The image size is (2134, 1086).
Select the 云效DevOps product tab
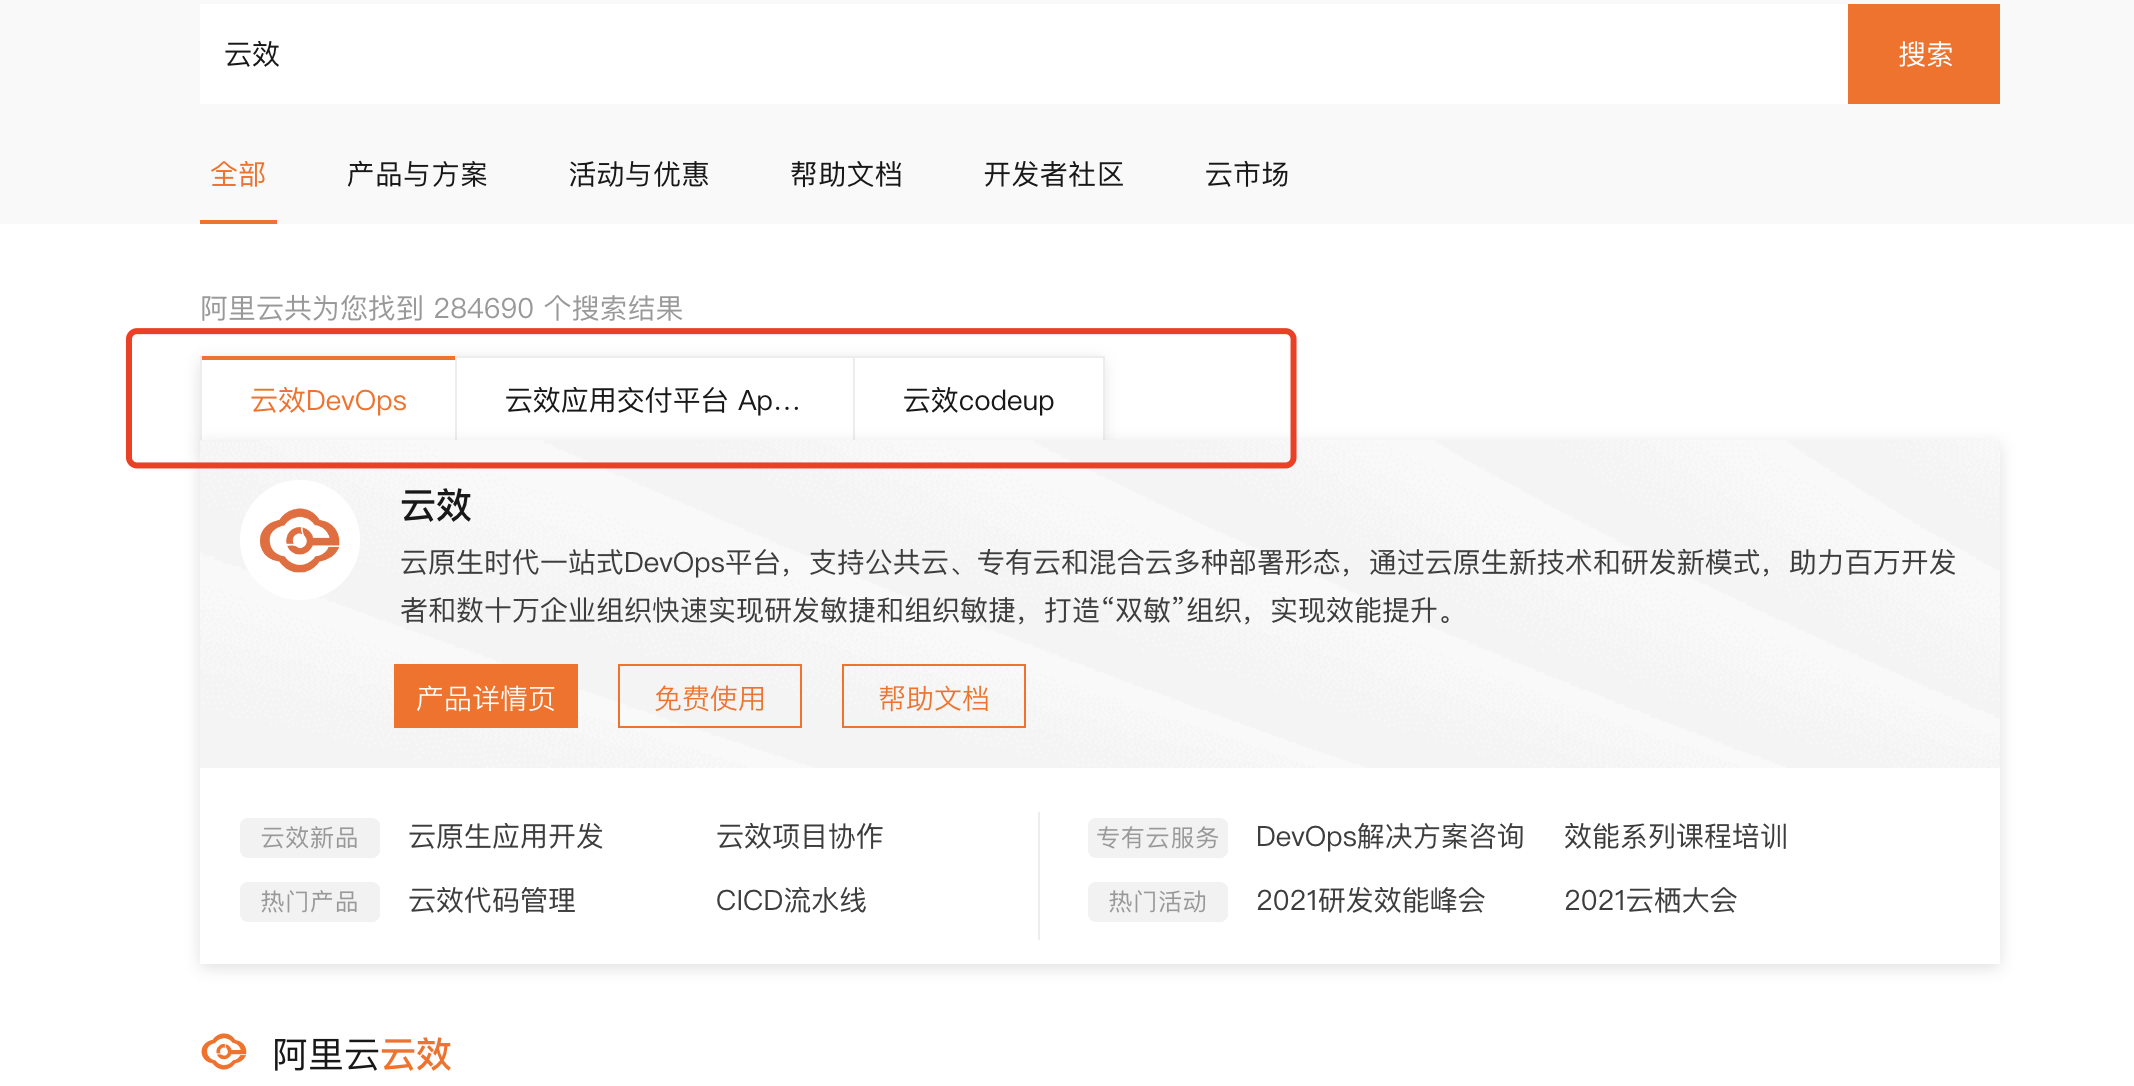[x=328, y=401]
